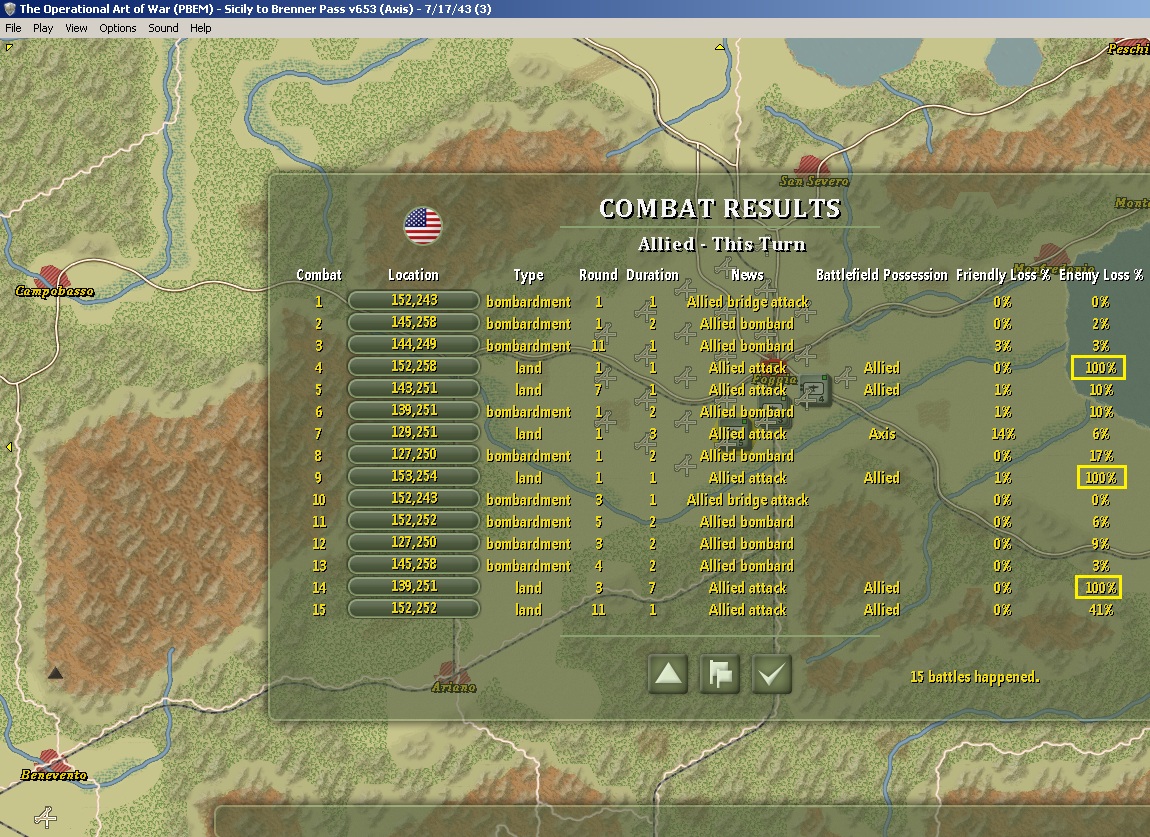Click the Friendly Loss % column header

[x=1003, y=275]
